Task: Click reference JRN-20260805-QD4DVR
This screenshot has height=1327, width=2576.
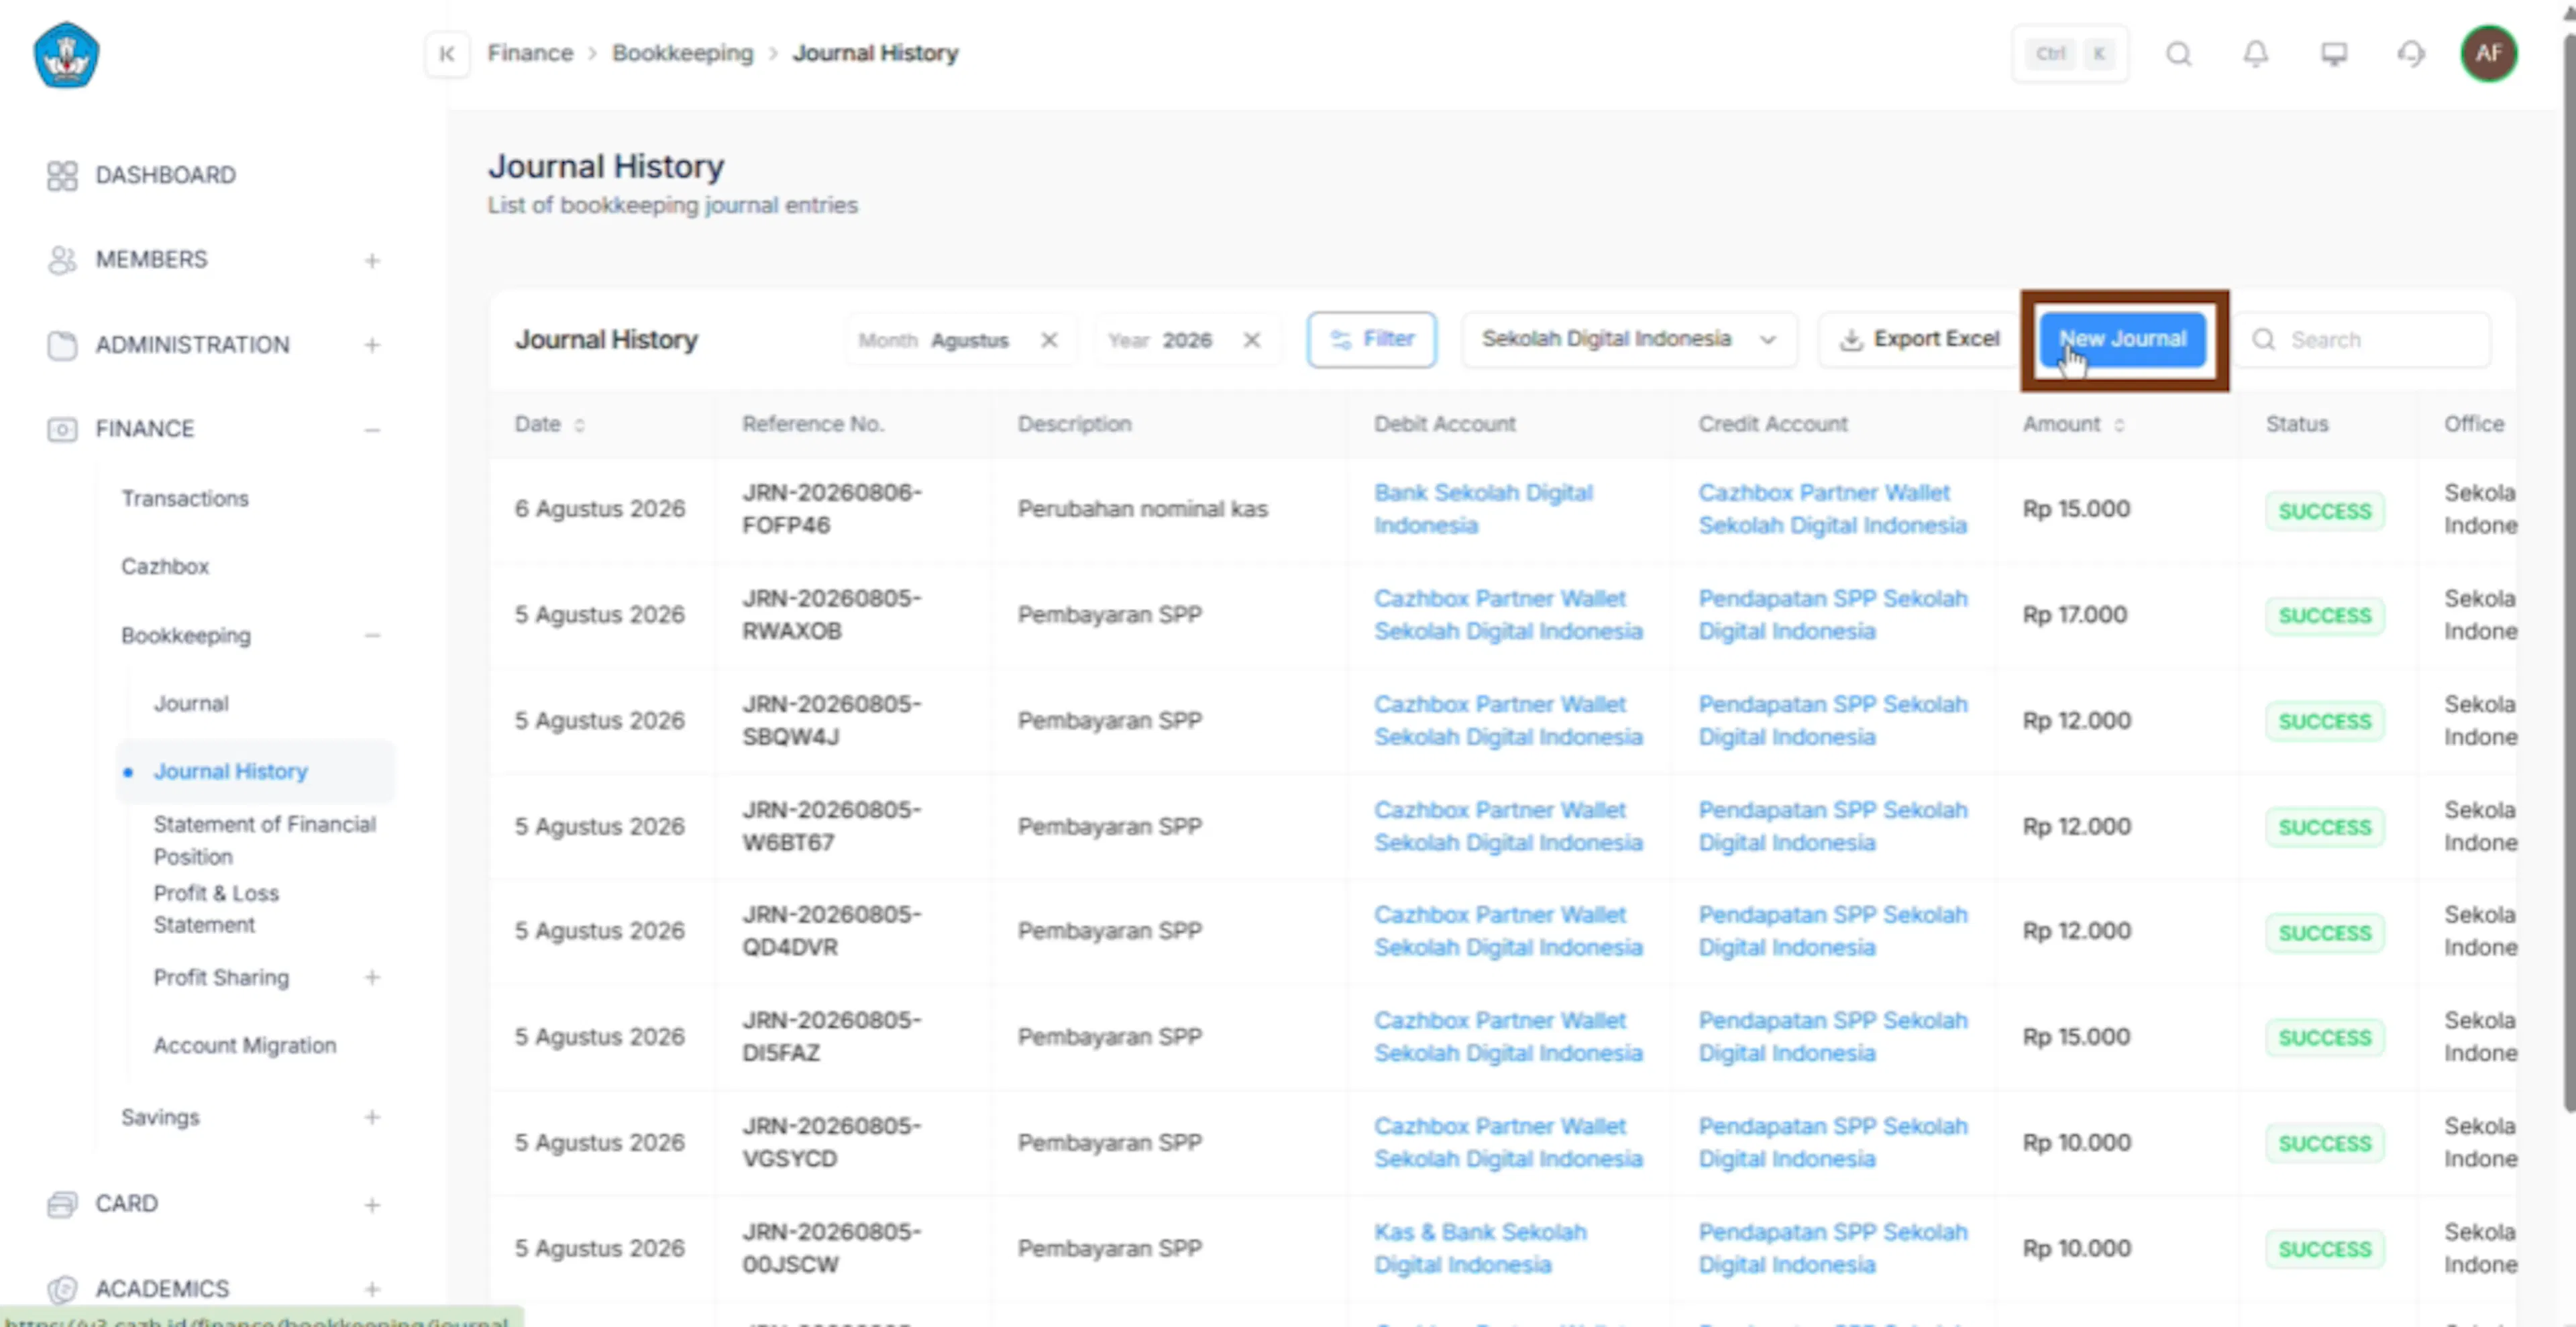Action: pyautogui.click(x=831, y=931)
